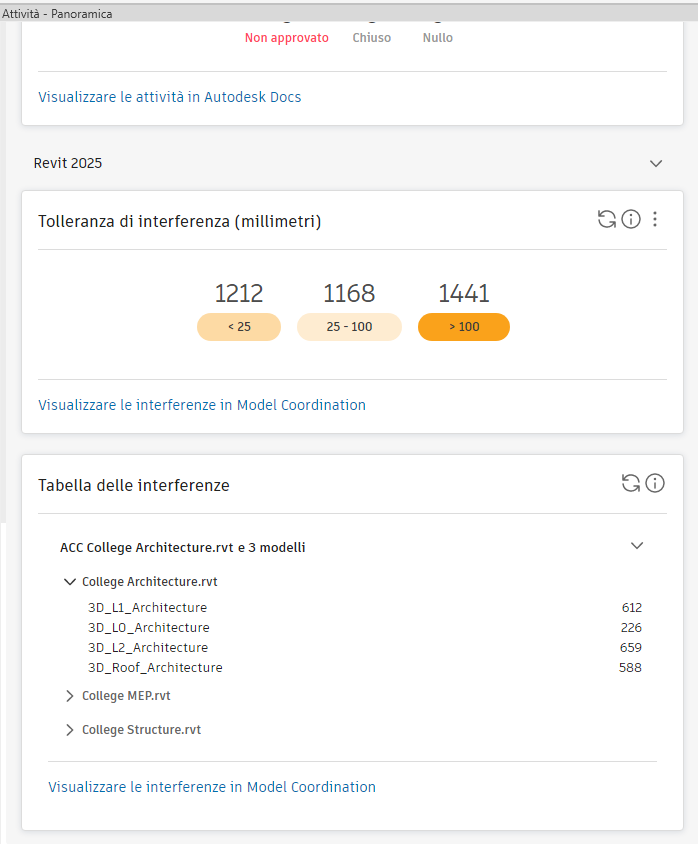
Task: Click the Chiuso status label
Action: 372,38
